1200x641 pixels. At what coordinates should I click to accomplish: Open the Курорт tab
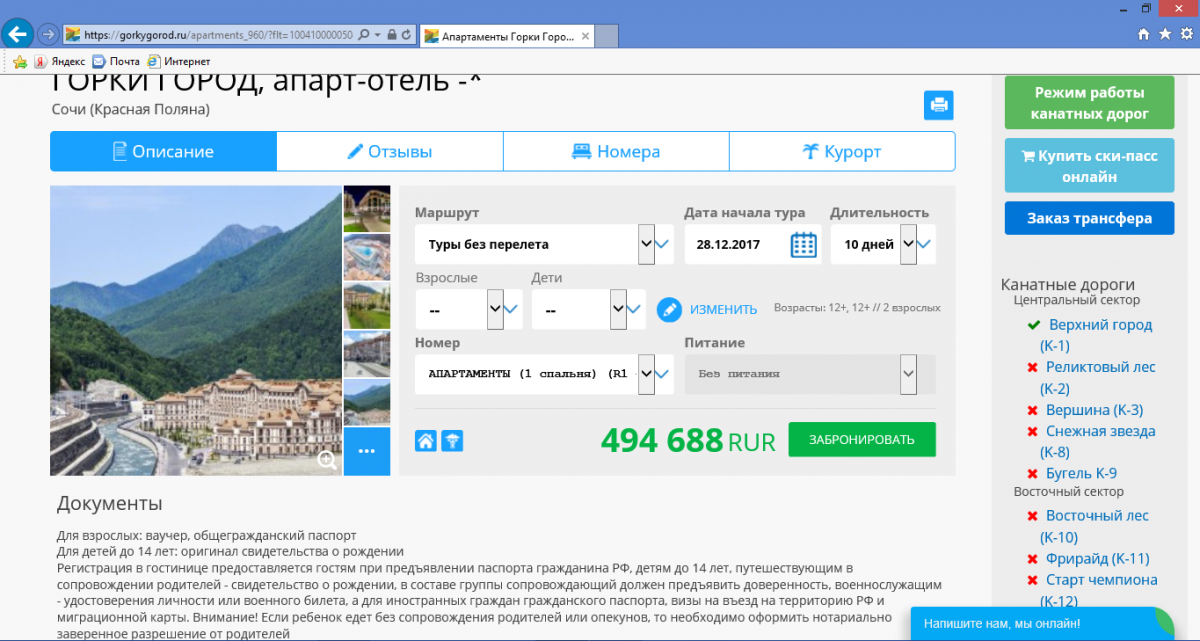click(842, 152)
